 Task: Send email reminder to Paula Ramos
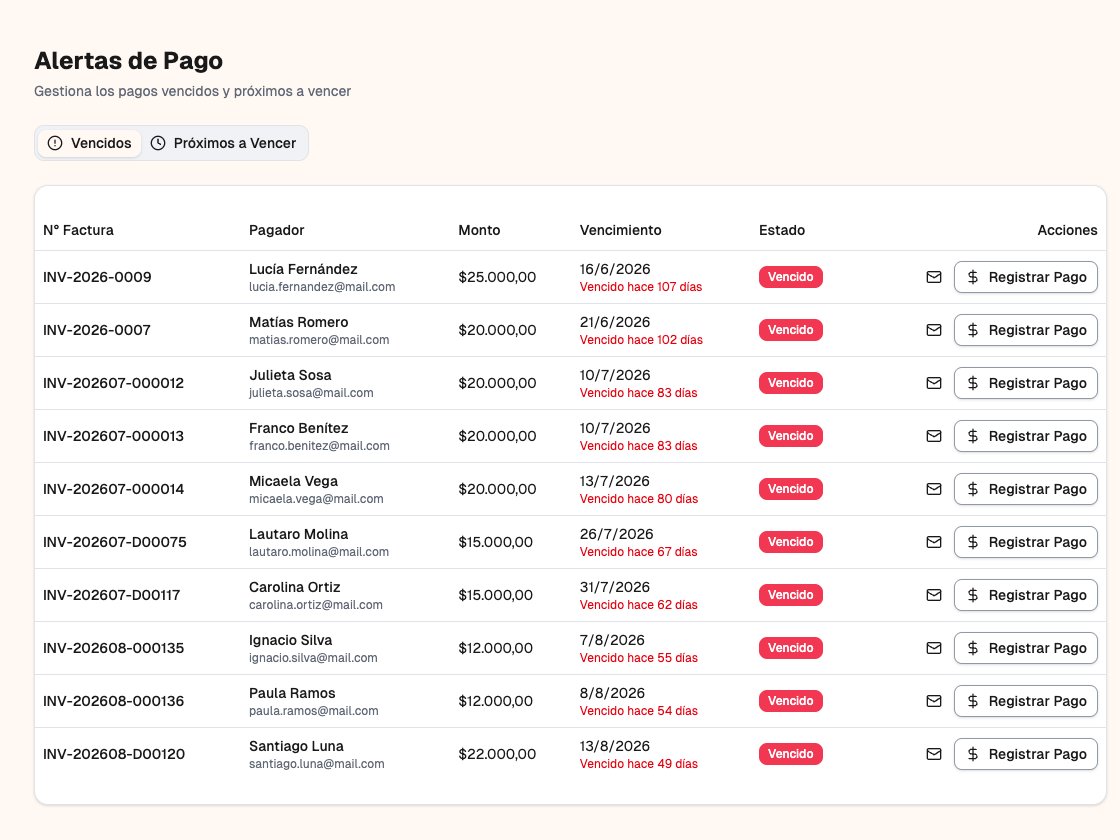934,701
